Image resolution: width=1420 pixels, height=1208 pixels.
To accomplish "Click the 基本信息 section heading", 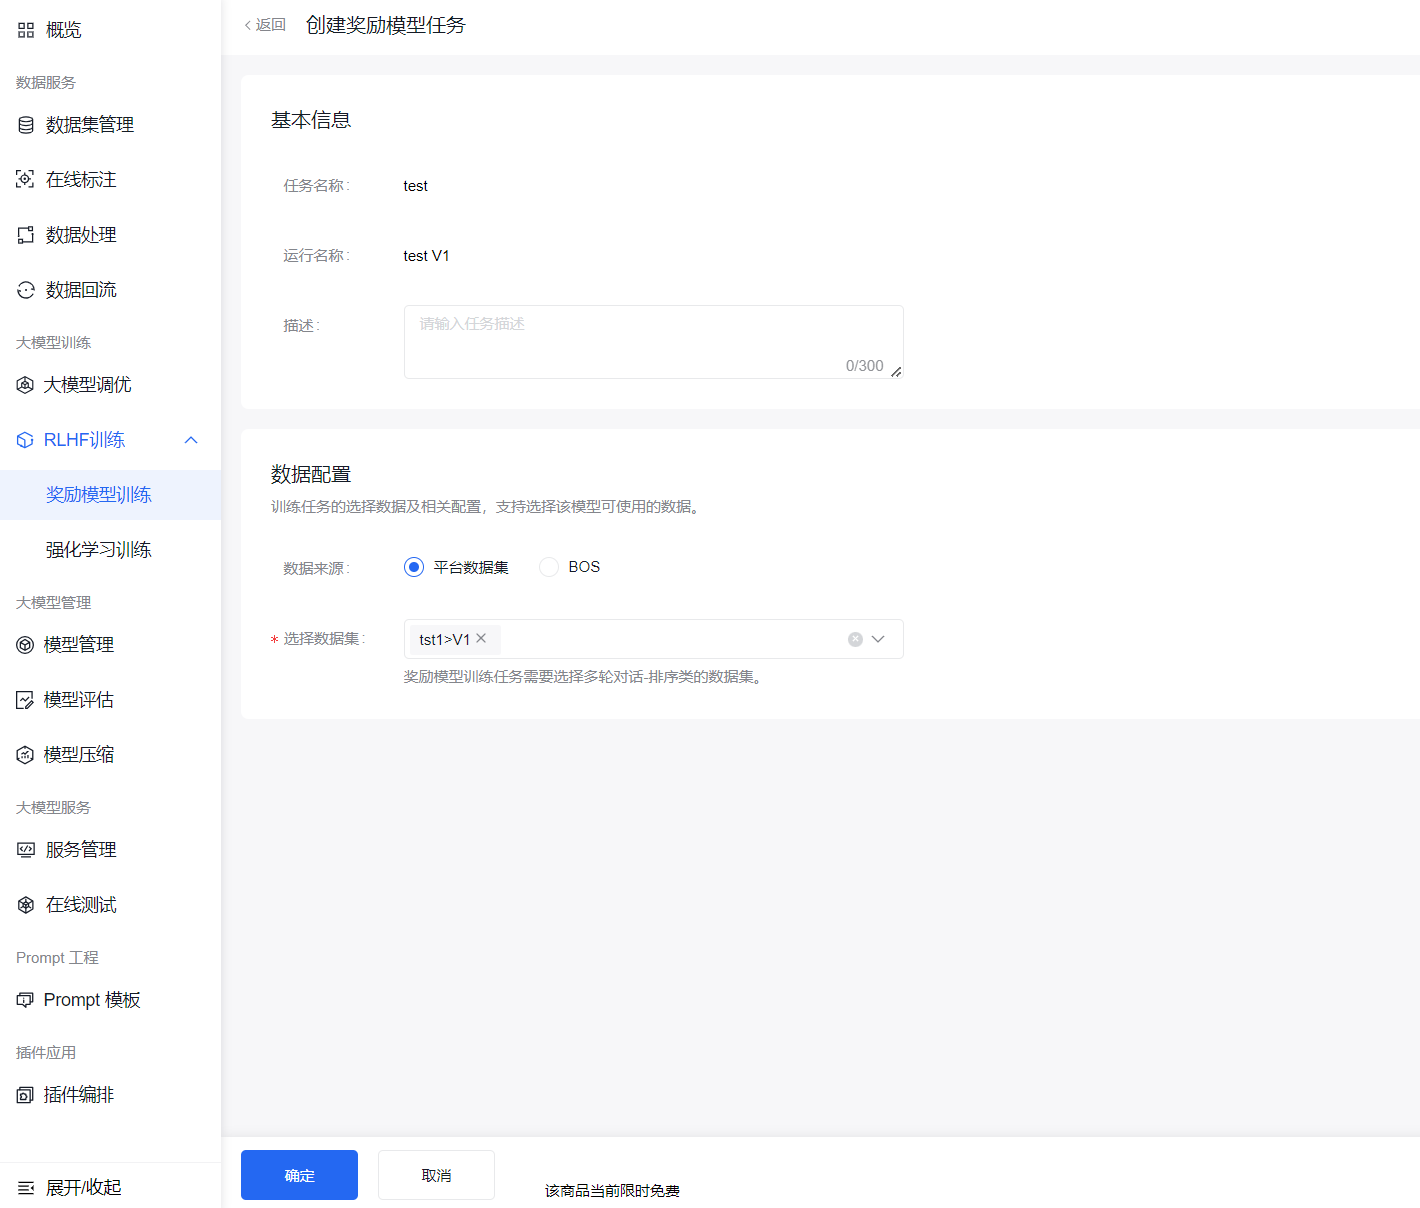I will [311, 120].
